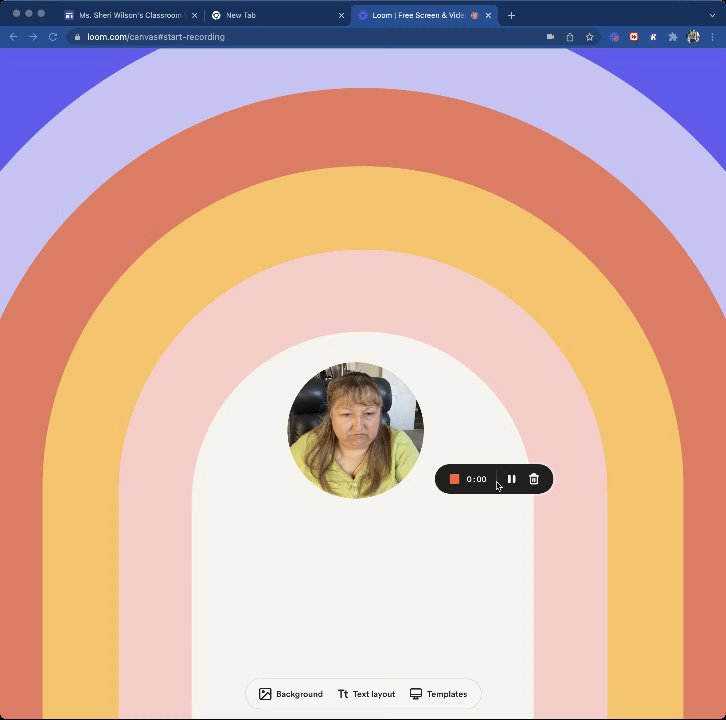
Task: Pause the recording
Action: point(512,479)
